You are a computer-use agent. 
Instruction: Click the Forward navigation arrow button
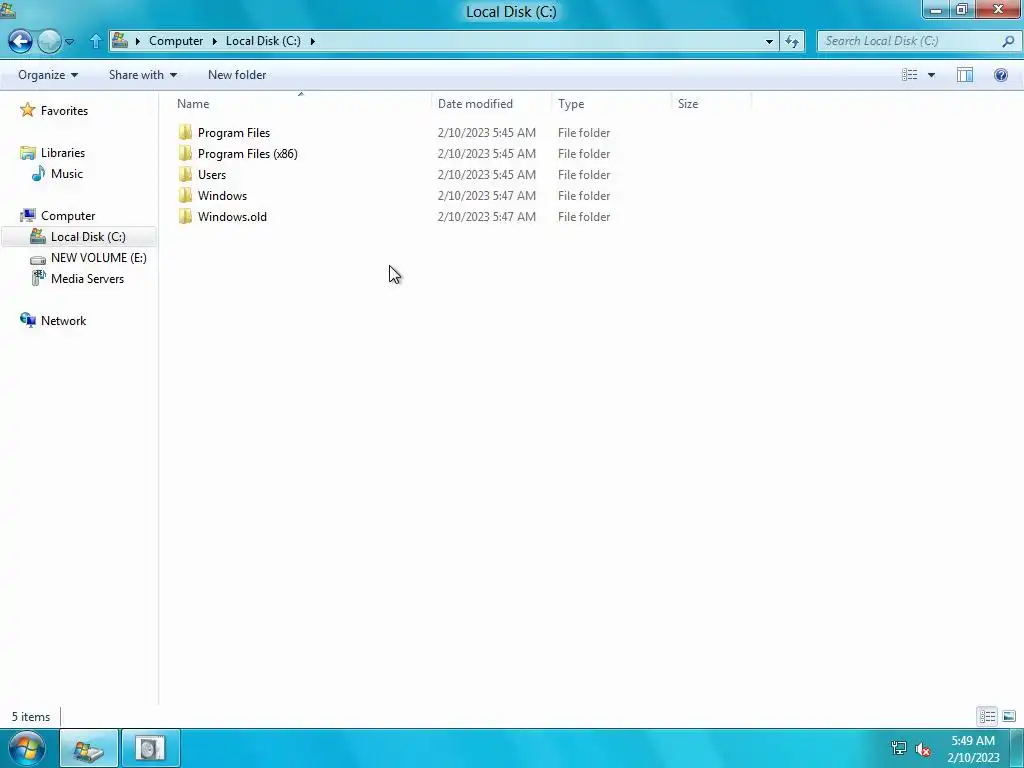pos(49,41)
